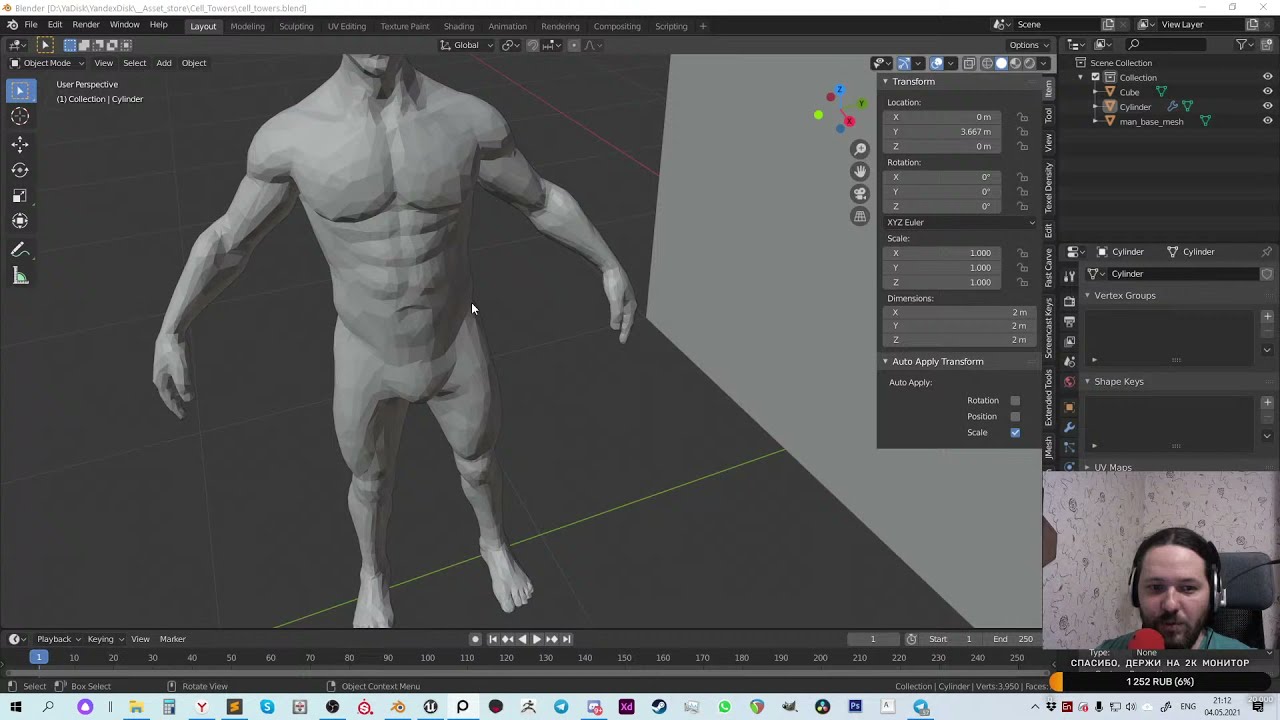Enable wireframe viewport shading
Screen dimensions: 1280x720
pyautogui.click(x=987, y=64)
